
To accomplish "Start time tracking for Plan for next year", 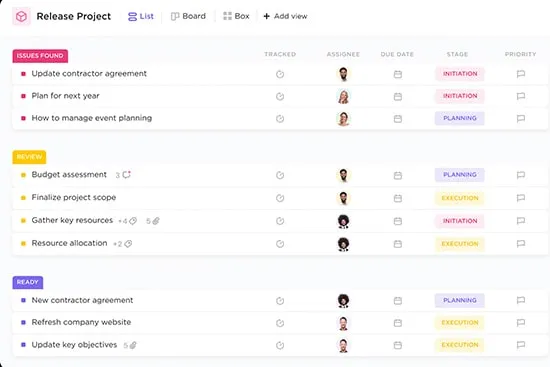I will (280, 96).
